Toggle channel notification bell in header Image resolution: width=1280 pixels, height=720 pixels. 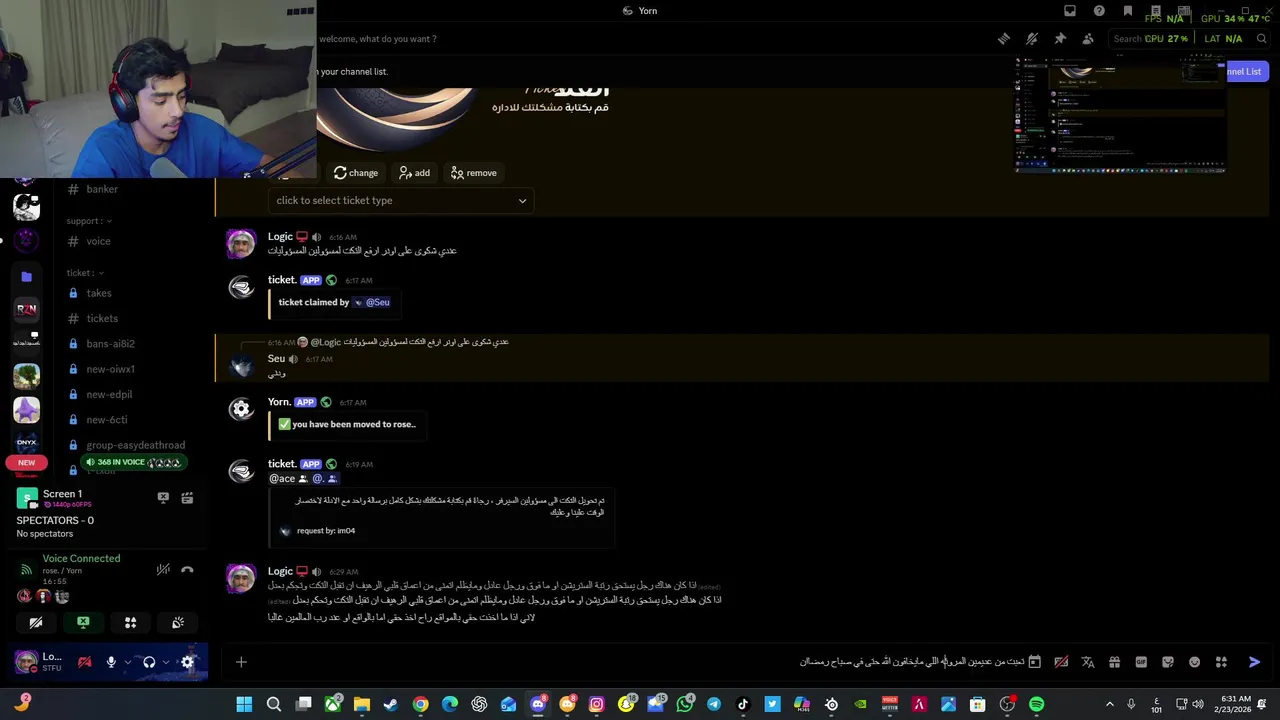click(x=1031, y=39)
